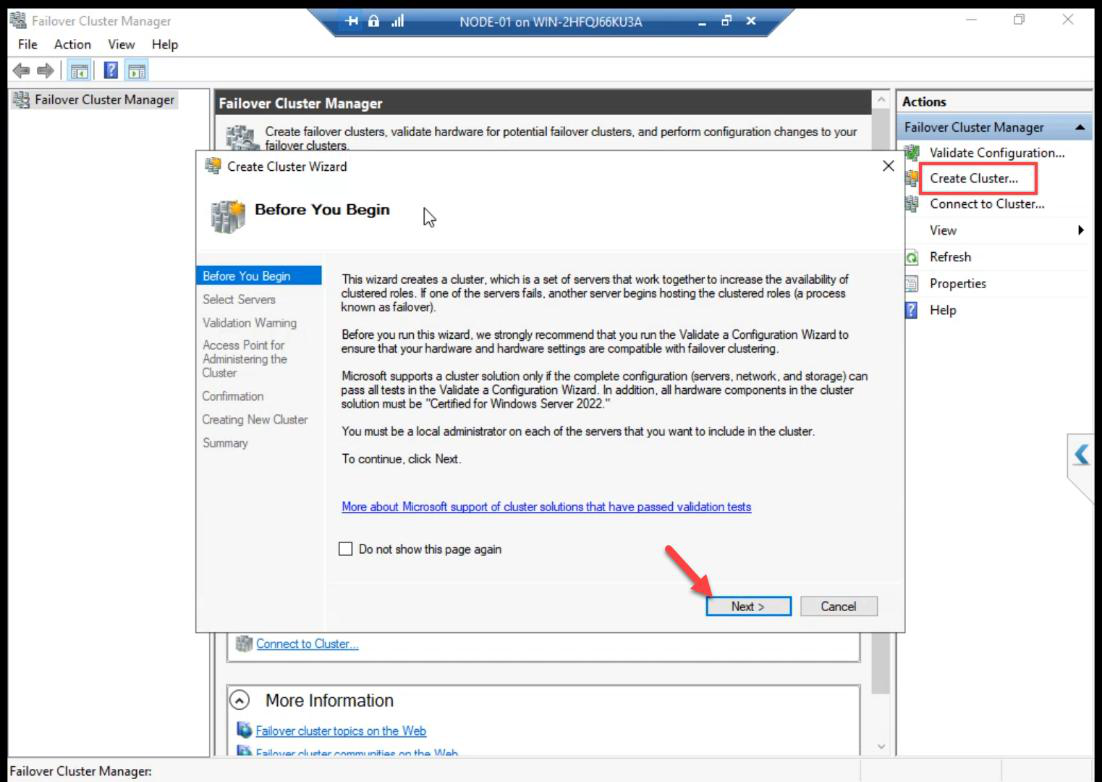1102x782 pixels.
Task: Click the side panel left-chevron handle
Action: (1082, 455)
